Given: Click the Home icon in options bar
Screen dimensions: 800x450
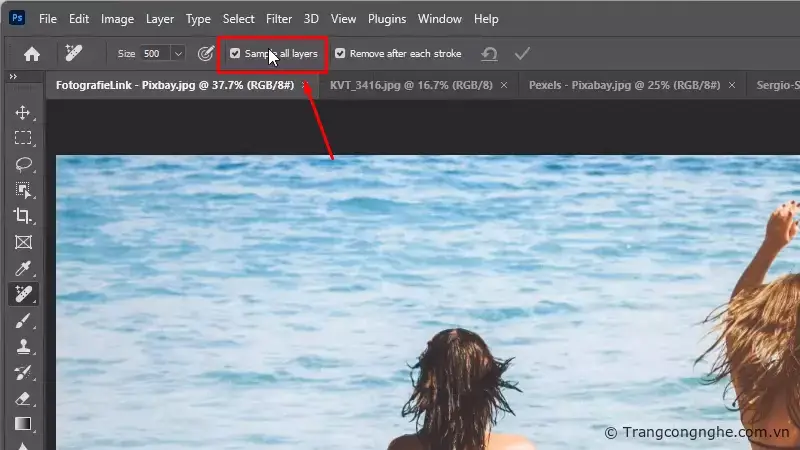Looking at the screenshot, I should coord(32,54).
